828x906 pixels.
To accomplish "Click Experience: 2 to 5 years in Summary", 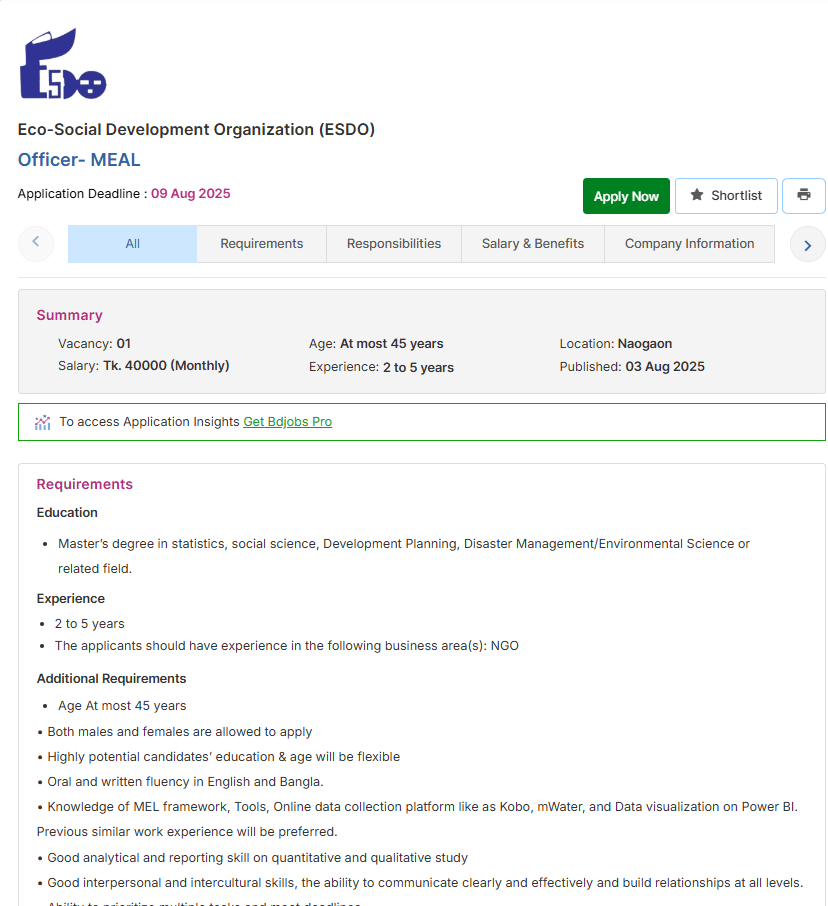I will click(x=381, y=367).
